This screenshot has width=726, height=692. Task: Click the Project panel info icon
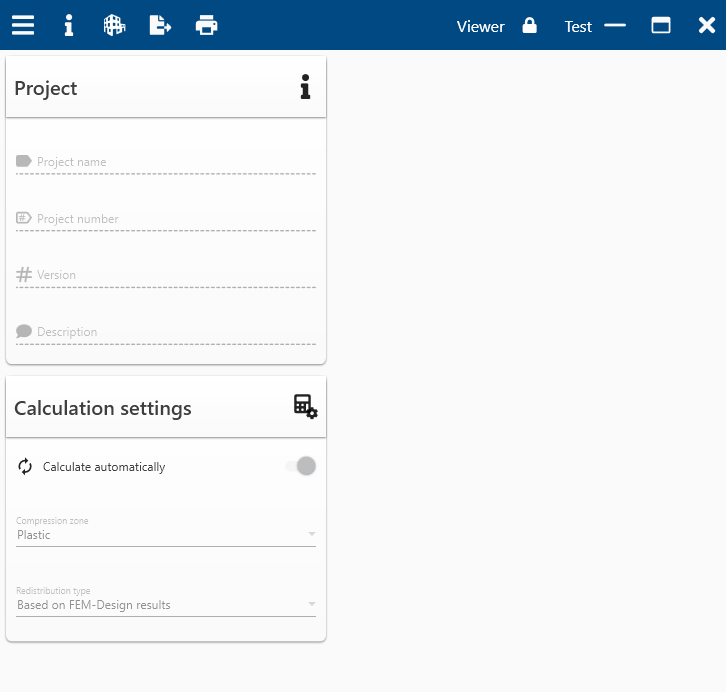[x=305, y=87]
